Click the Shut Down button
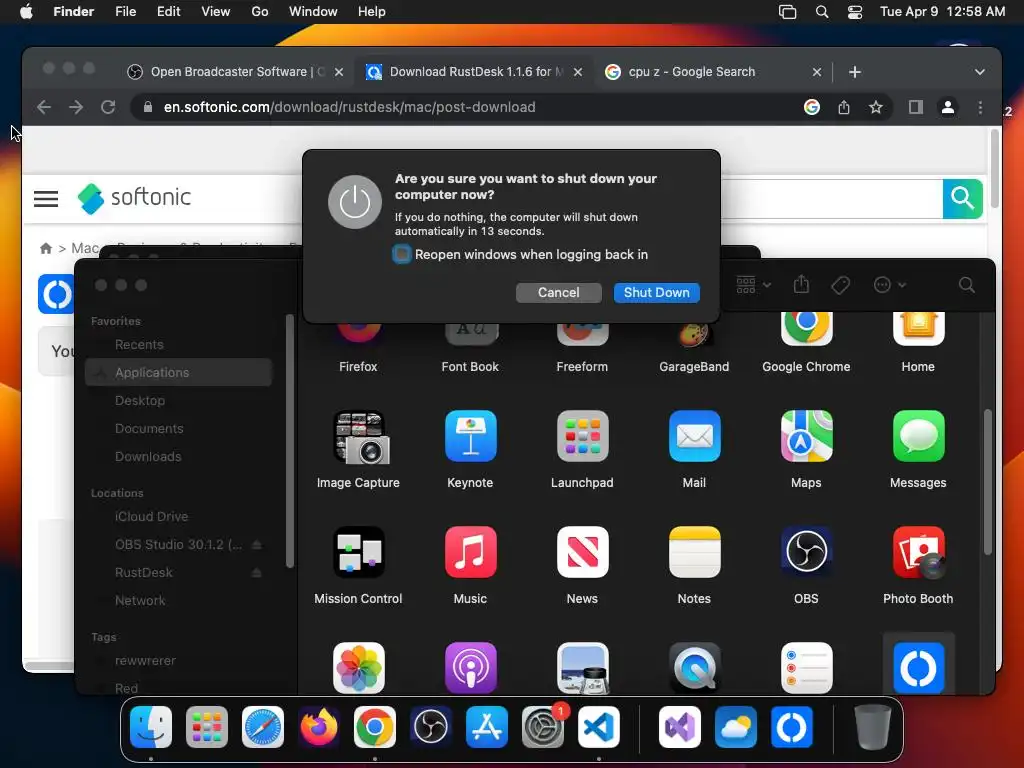This screenshot has height=768, width=1024. point(656,293)
